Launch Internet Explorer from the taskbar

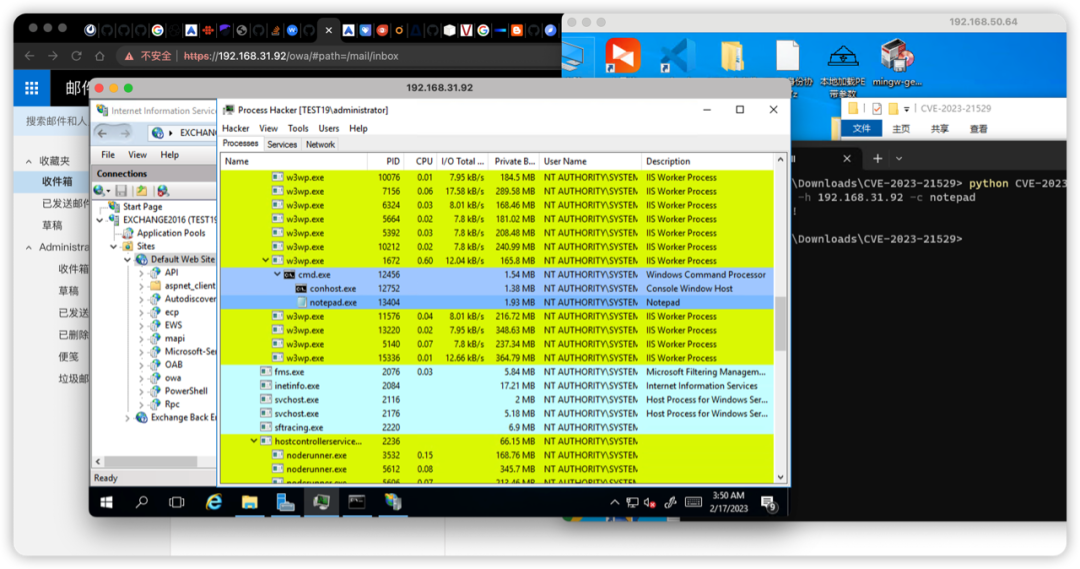point(214,502)
